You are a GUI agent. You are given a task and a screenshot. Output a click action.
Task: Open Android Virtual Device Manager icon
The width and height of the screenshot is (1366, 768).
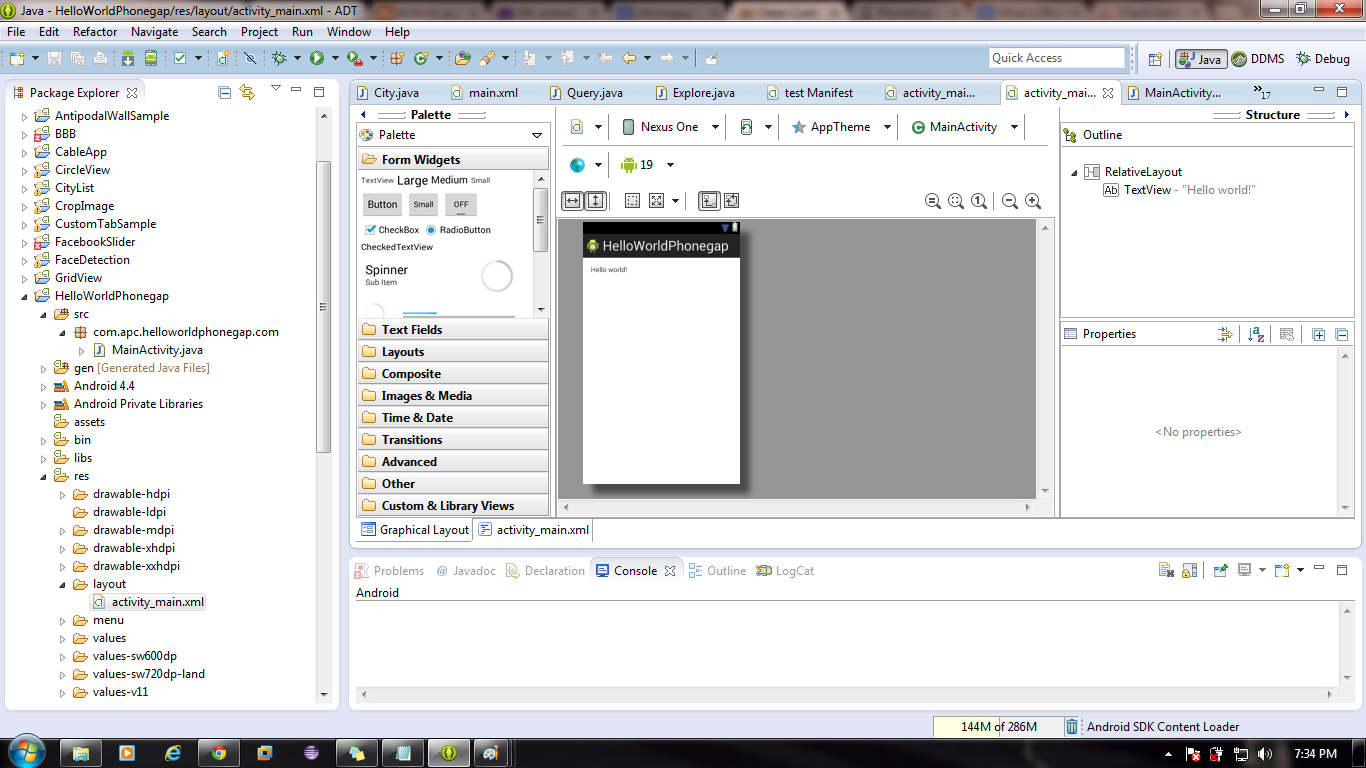[x=151, y=58]
